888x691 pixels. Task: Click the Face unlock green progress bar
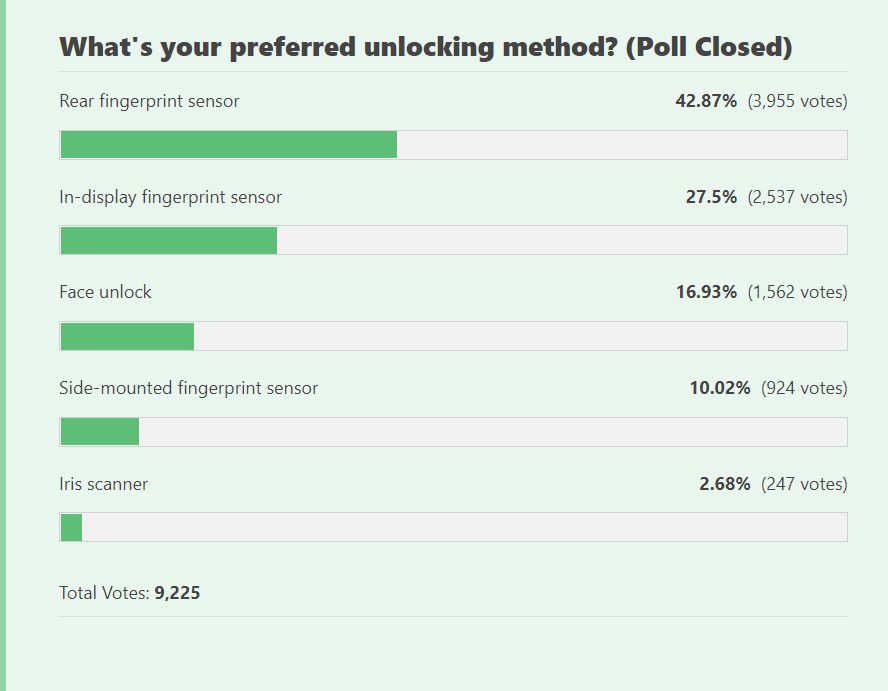coord(127,337)
